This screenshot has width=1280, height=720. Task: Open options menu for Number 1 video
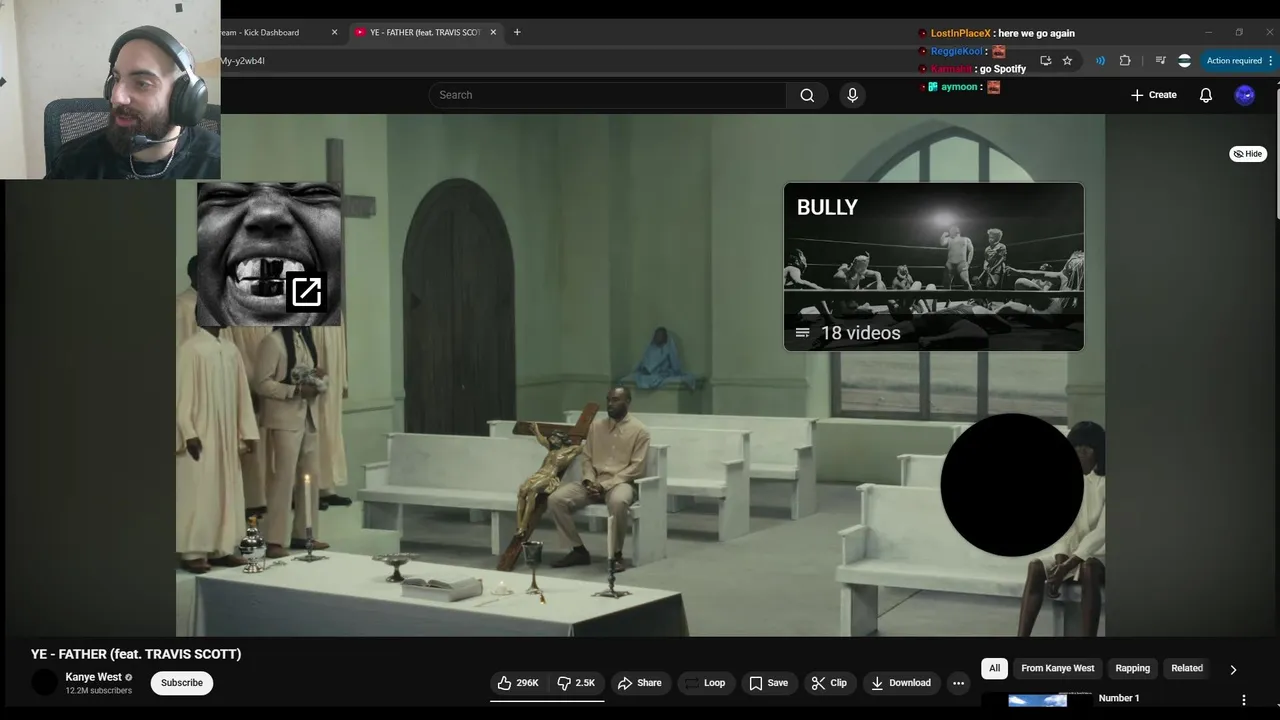point(1244,700)
